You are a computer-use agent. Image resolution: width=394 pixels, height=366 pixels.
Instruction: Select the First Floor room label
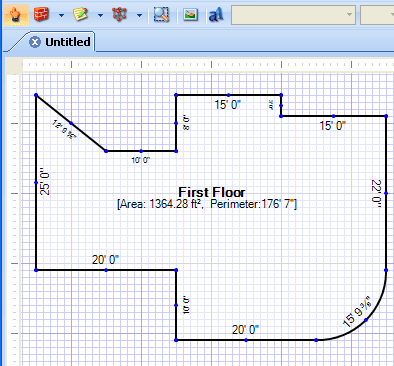212,192
